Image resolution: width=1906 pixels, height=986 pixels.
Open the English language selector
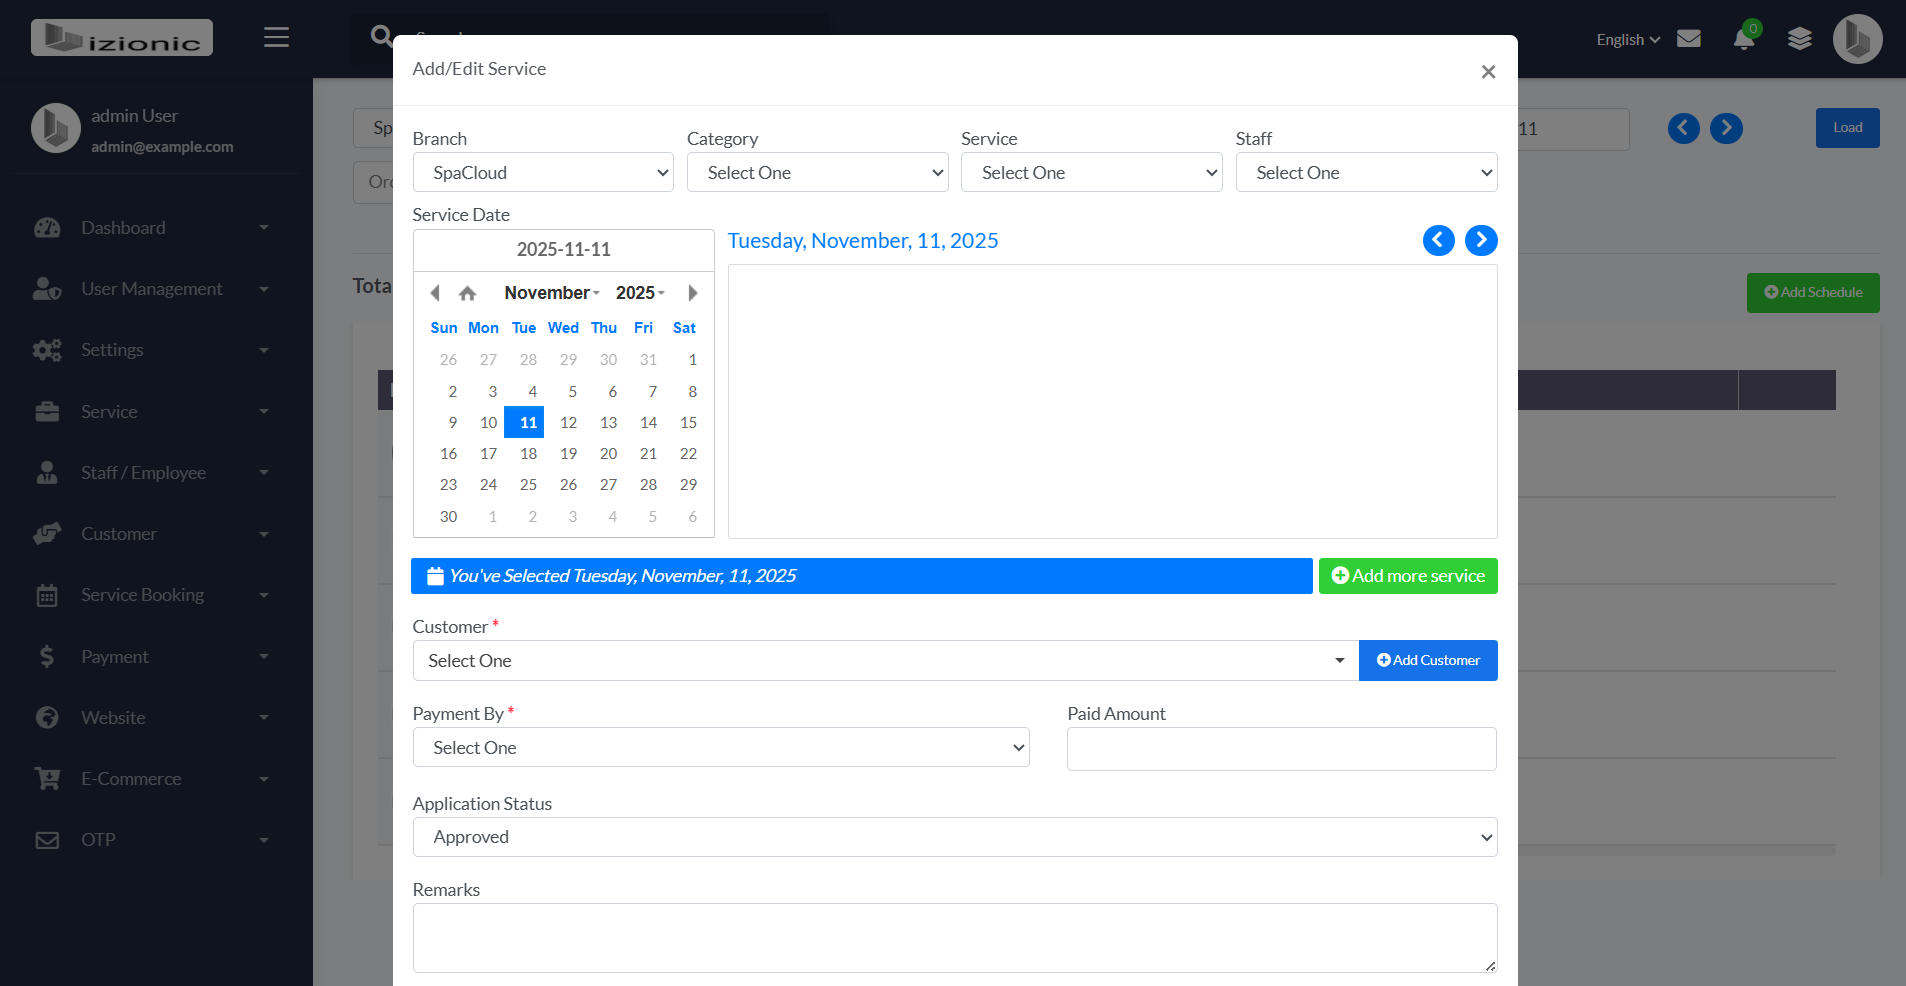(1626, 39)
